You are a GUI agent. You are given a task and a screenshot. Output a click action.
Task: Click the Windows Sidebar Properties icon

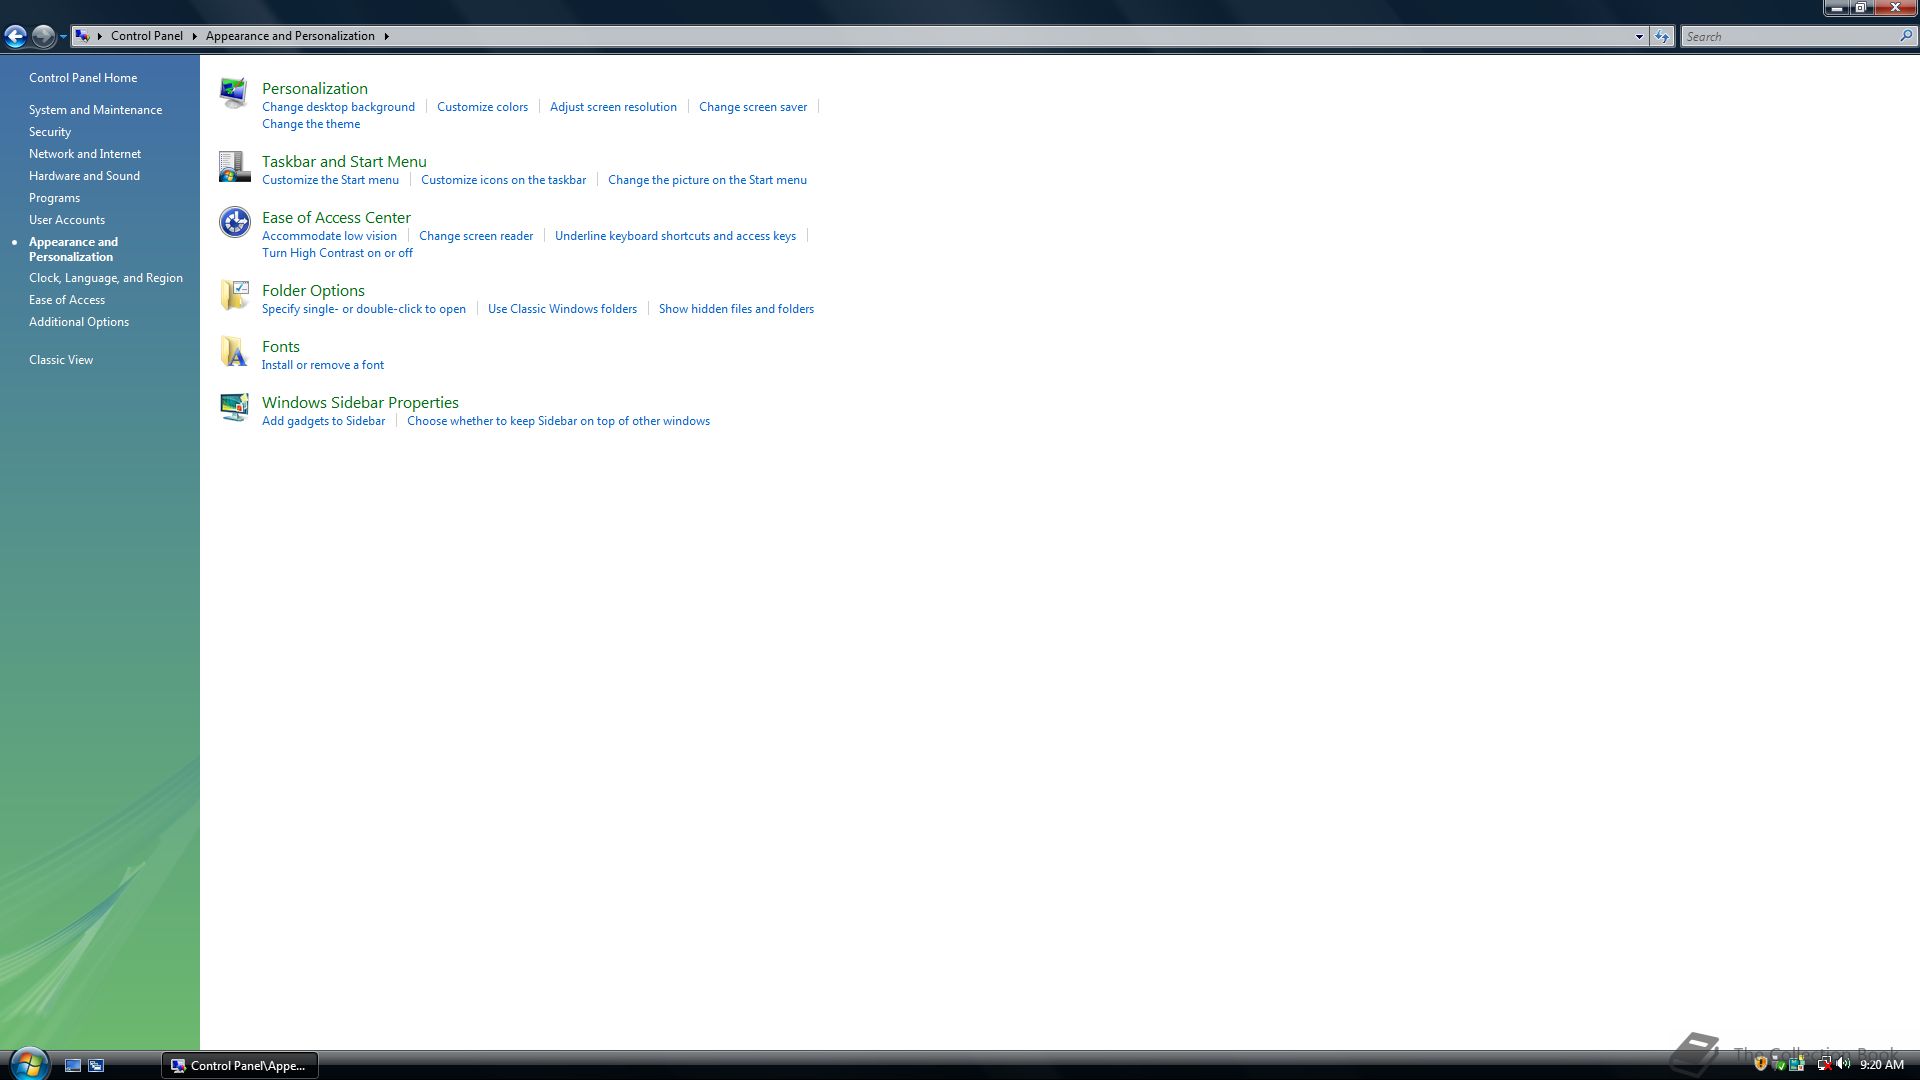(234, 407)
